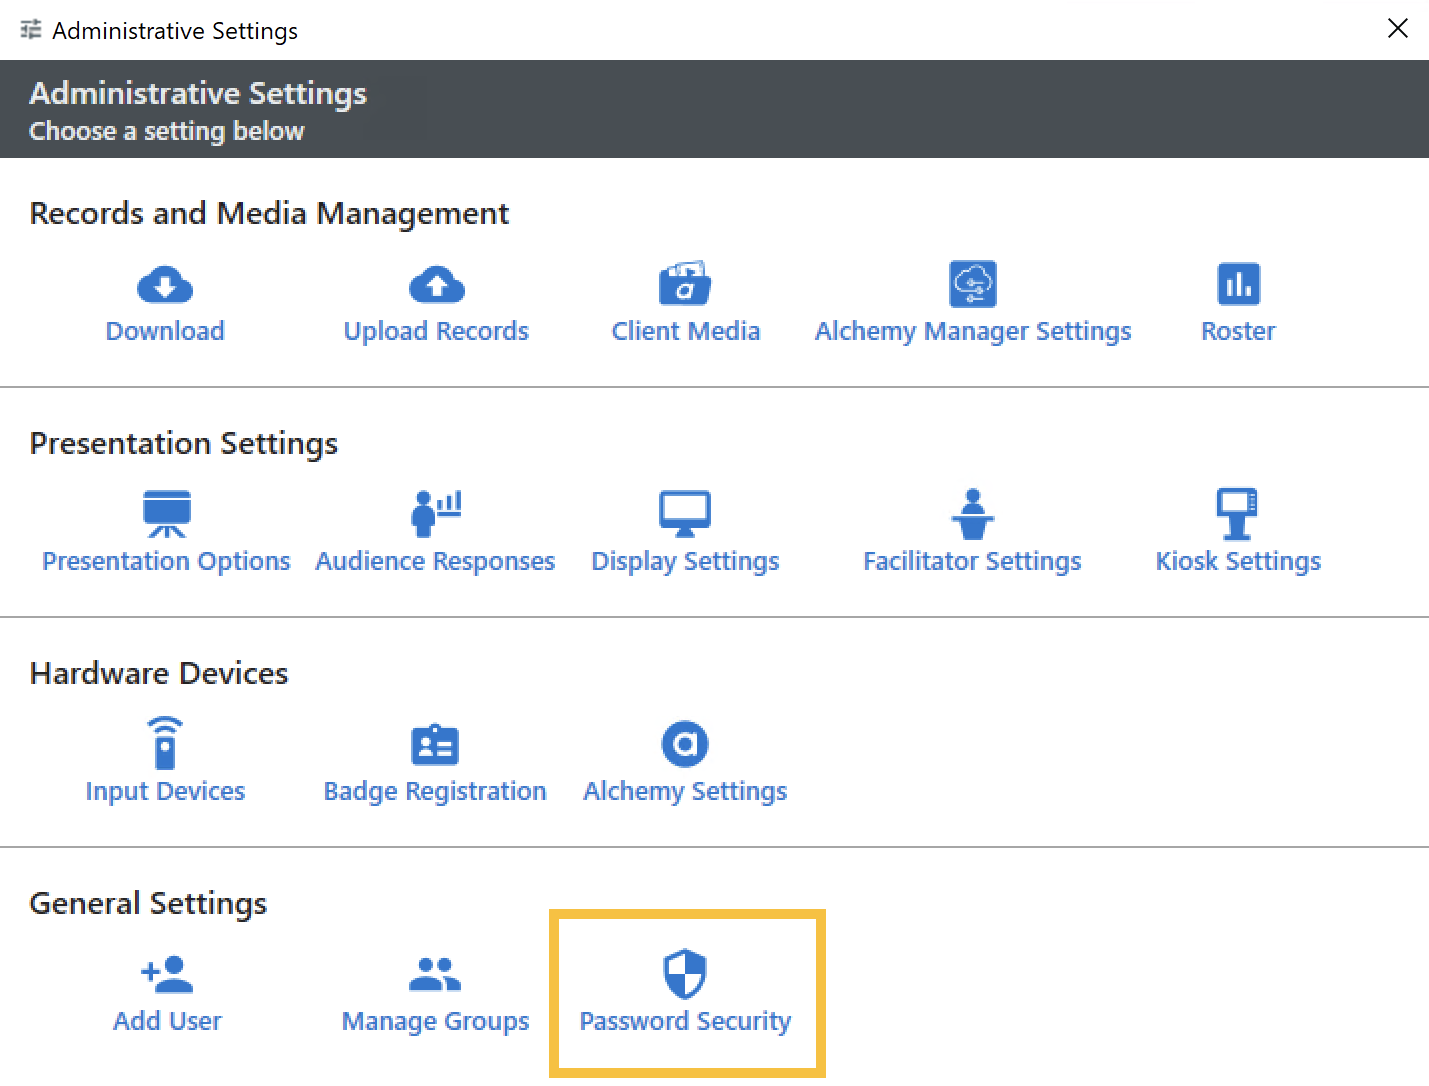1429x1086 pixels.
Task: Open the Alchemy Settings text link
Action: 685,791
